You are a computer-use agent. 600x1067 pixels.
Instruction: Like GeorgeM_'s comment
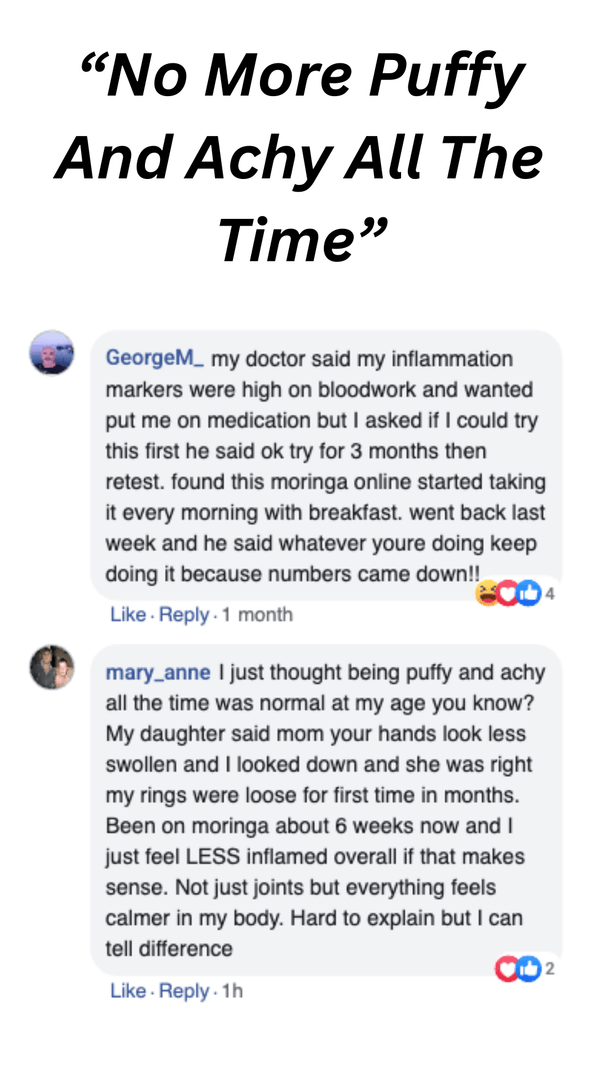127,614
